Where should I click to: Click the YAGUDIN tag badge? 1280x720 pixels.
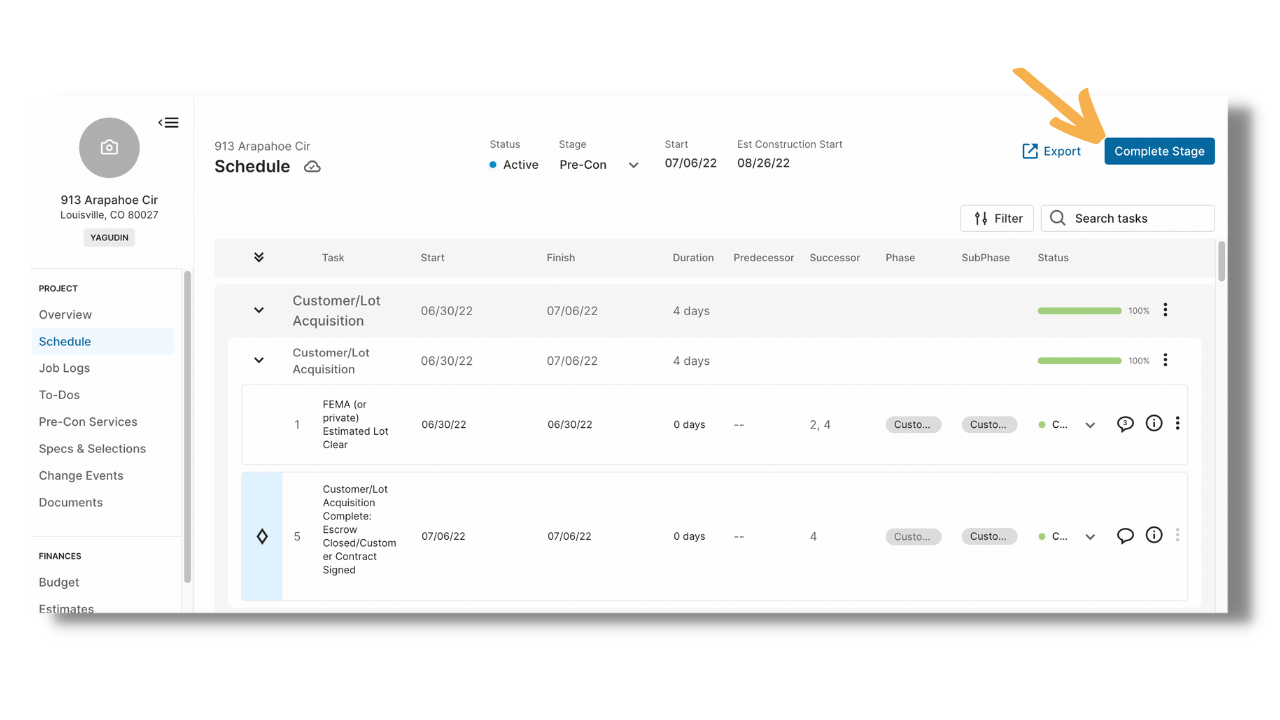click(109, 238)
